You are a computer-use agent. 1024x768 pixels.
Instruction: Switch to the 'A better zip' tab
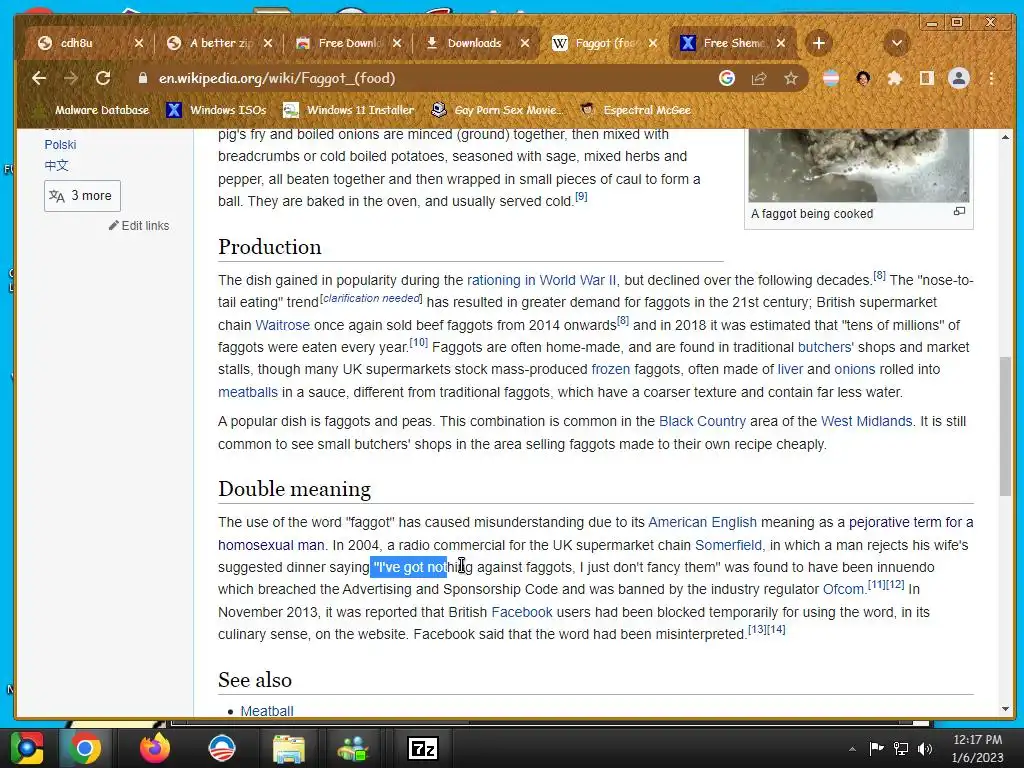(219, 43)
